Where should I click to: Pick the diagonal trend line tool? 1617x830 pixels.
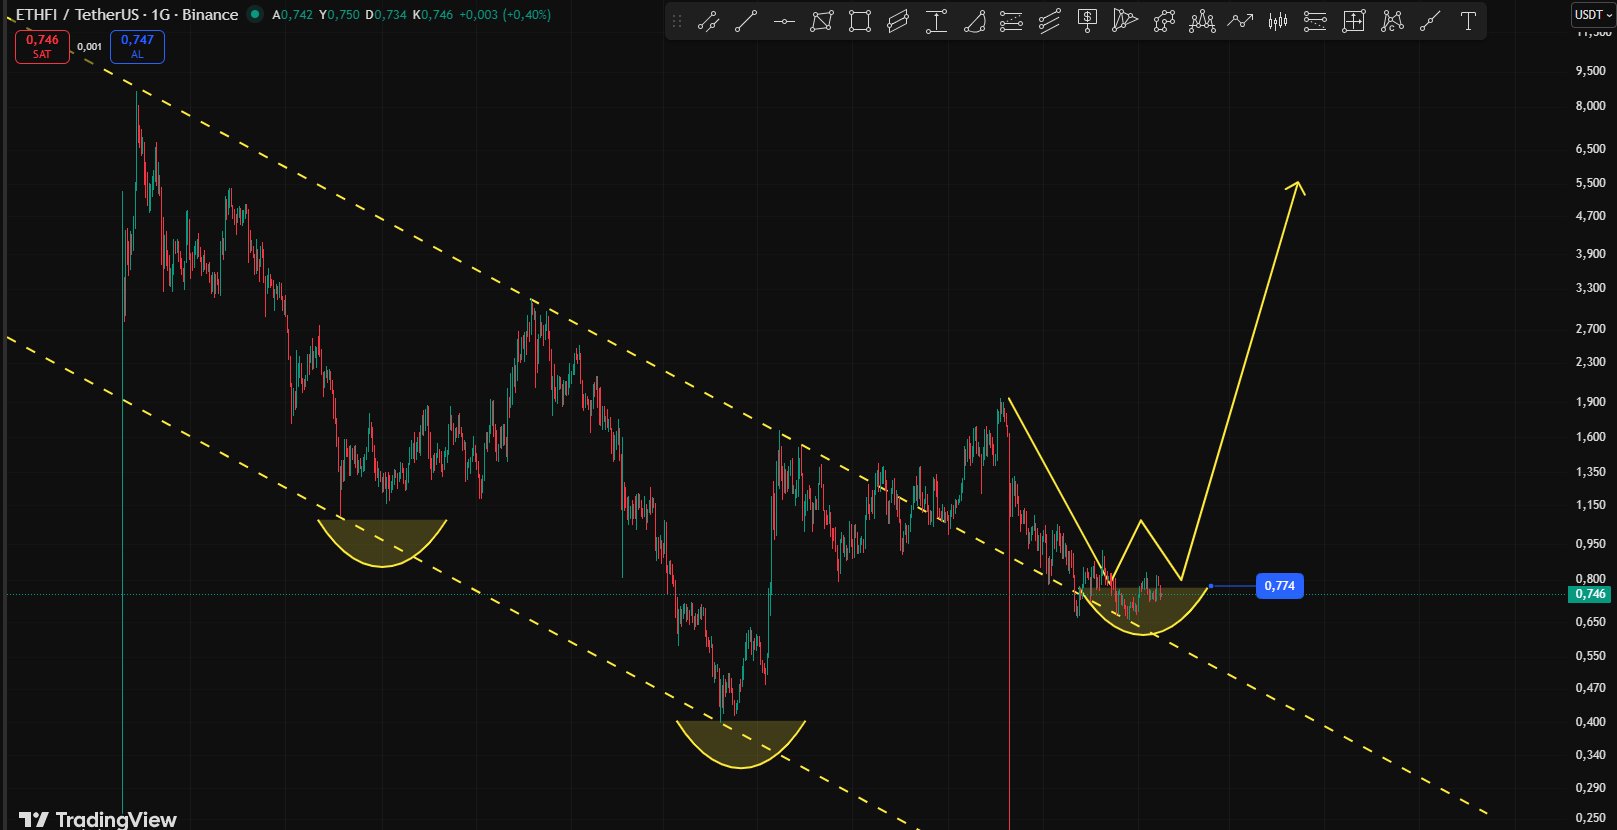(x=746, y=21)
